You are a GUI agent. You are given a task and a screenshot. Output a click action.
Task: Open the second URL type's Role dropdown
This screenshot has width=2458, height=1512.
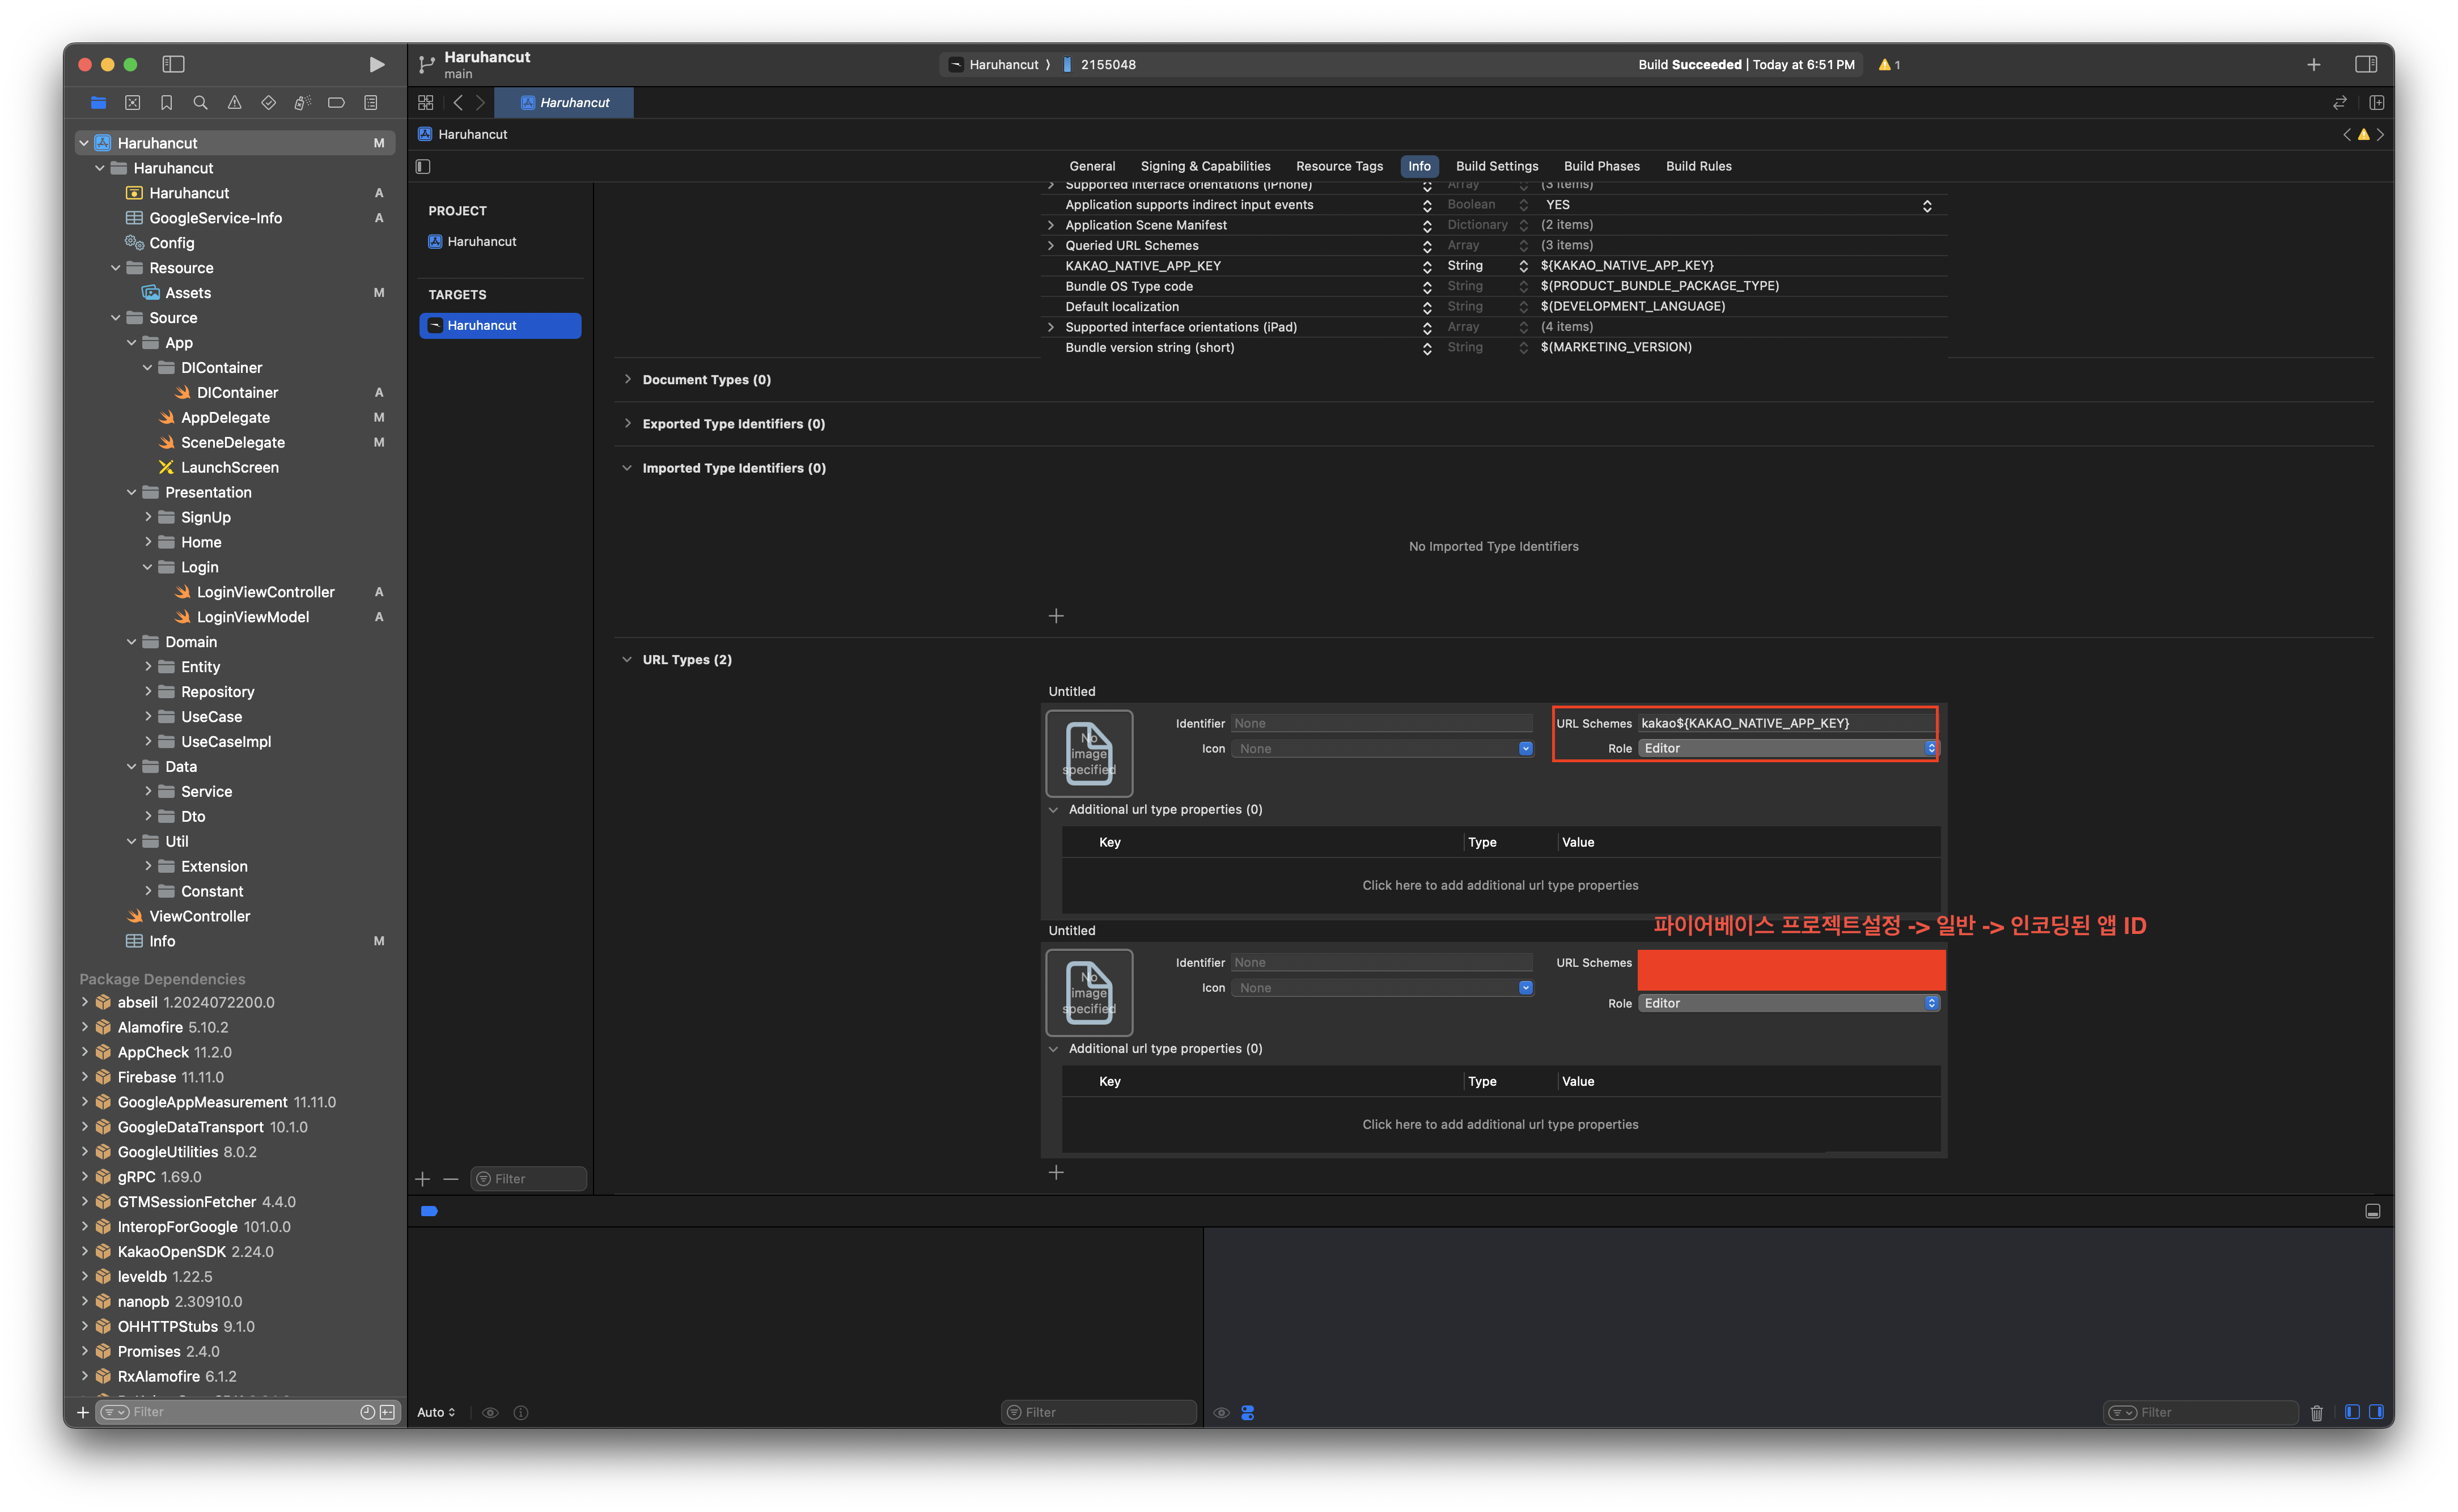(1788, 1003)
